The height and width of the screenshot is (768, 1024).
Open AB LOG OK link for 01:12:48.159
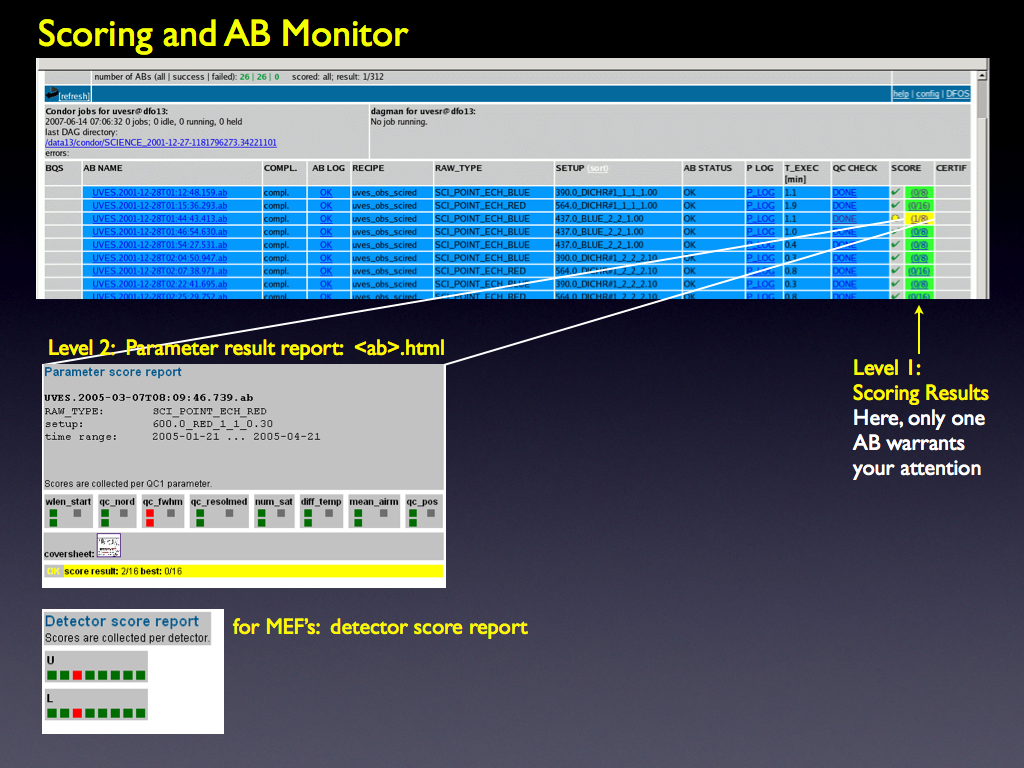326,193
